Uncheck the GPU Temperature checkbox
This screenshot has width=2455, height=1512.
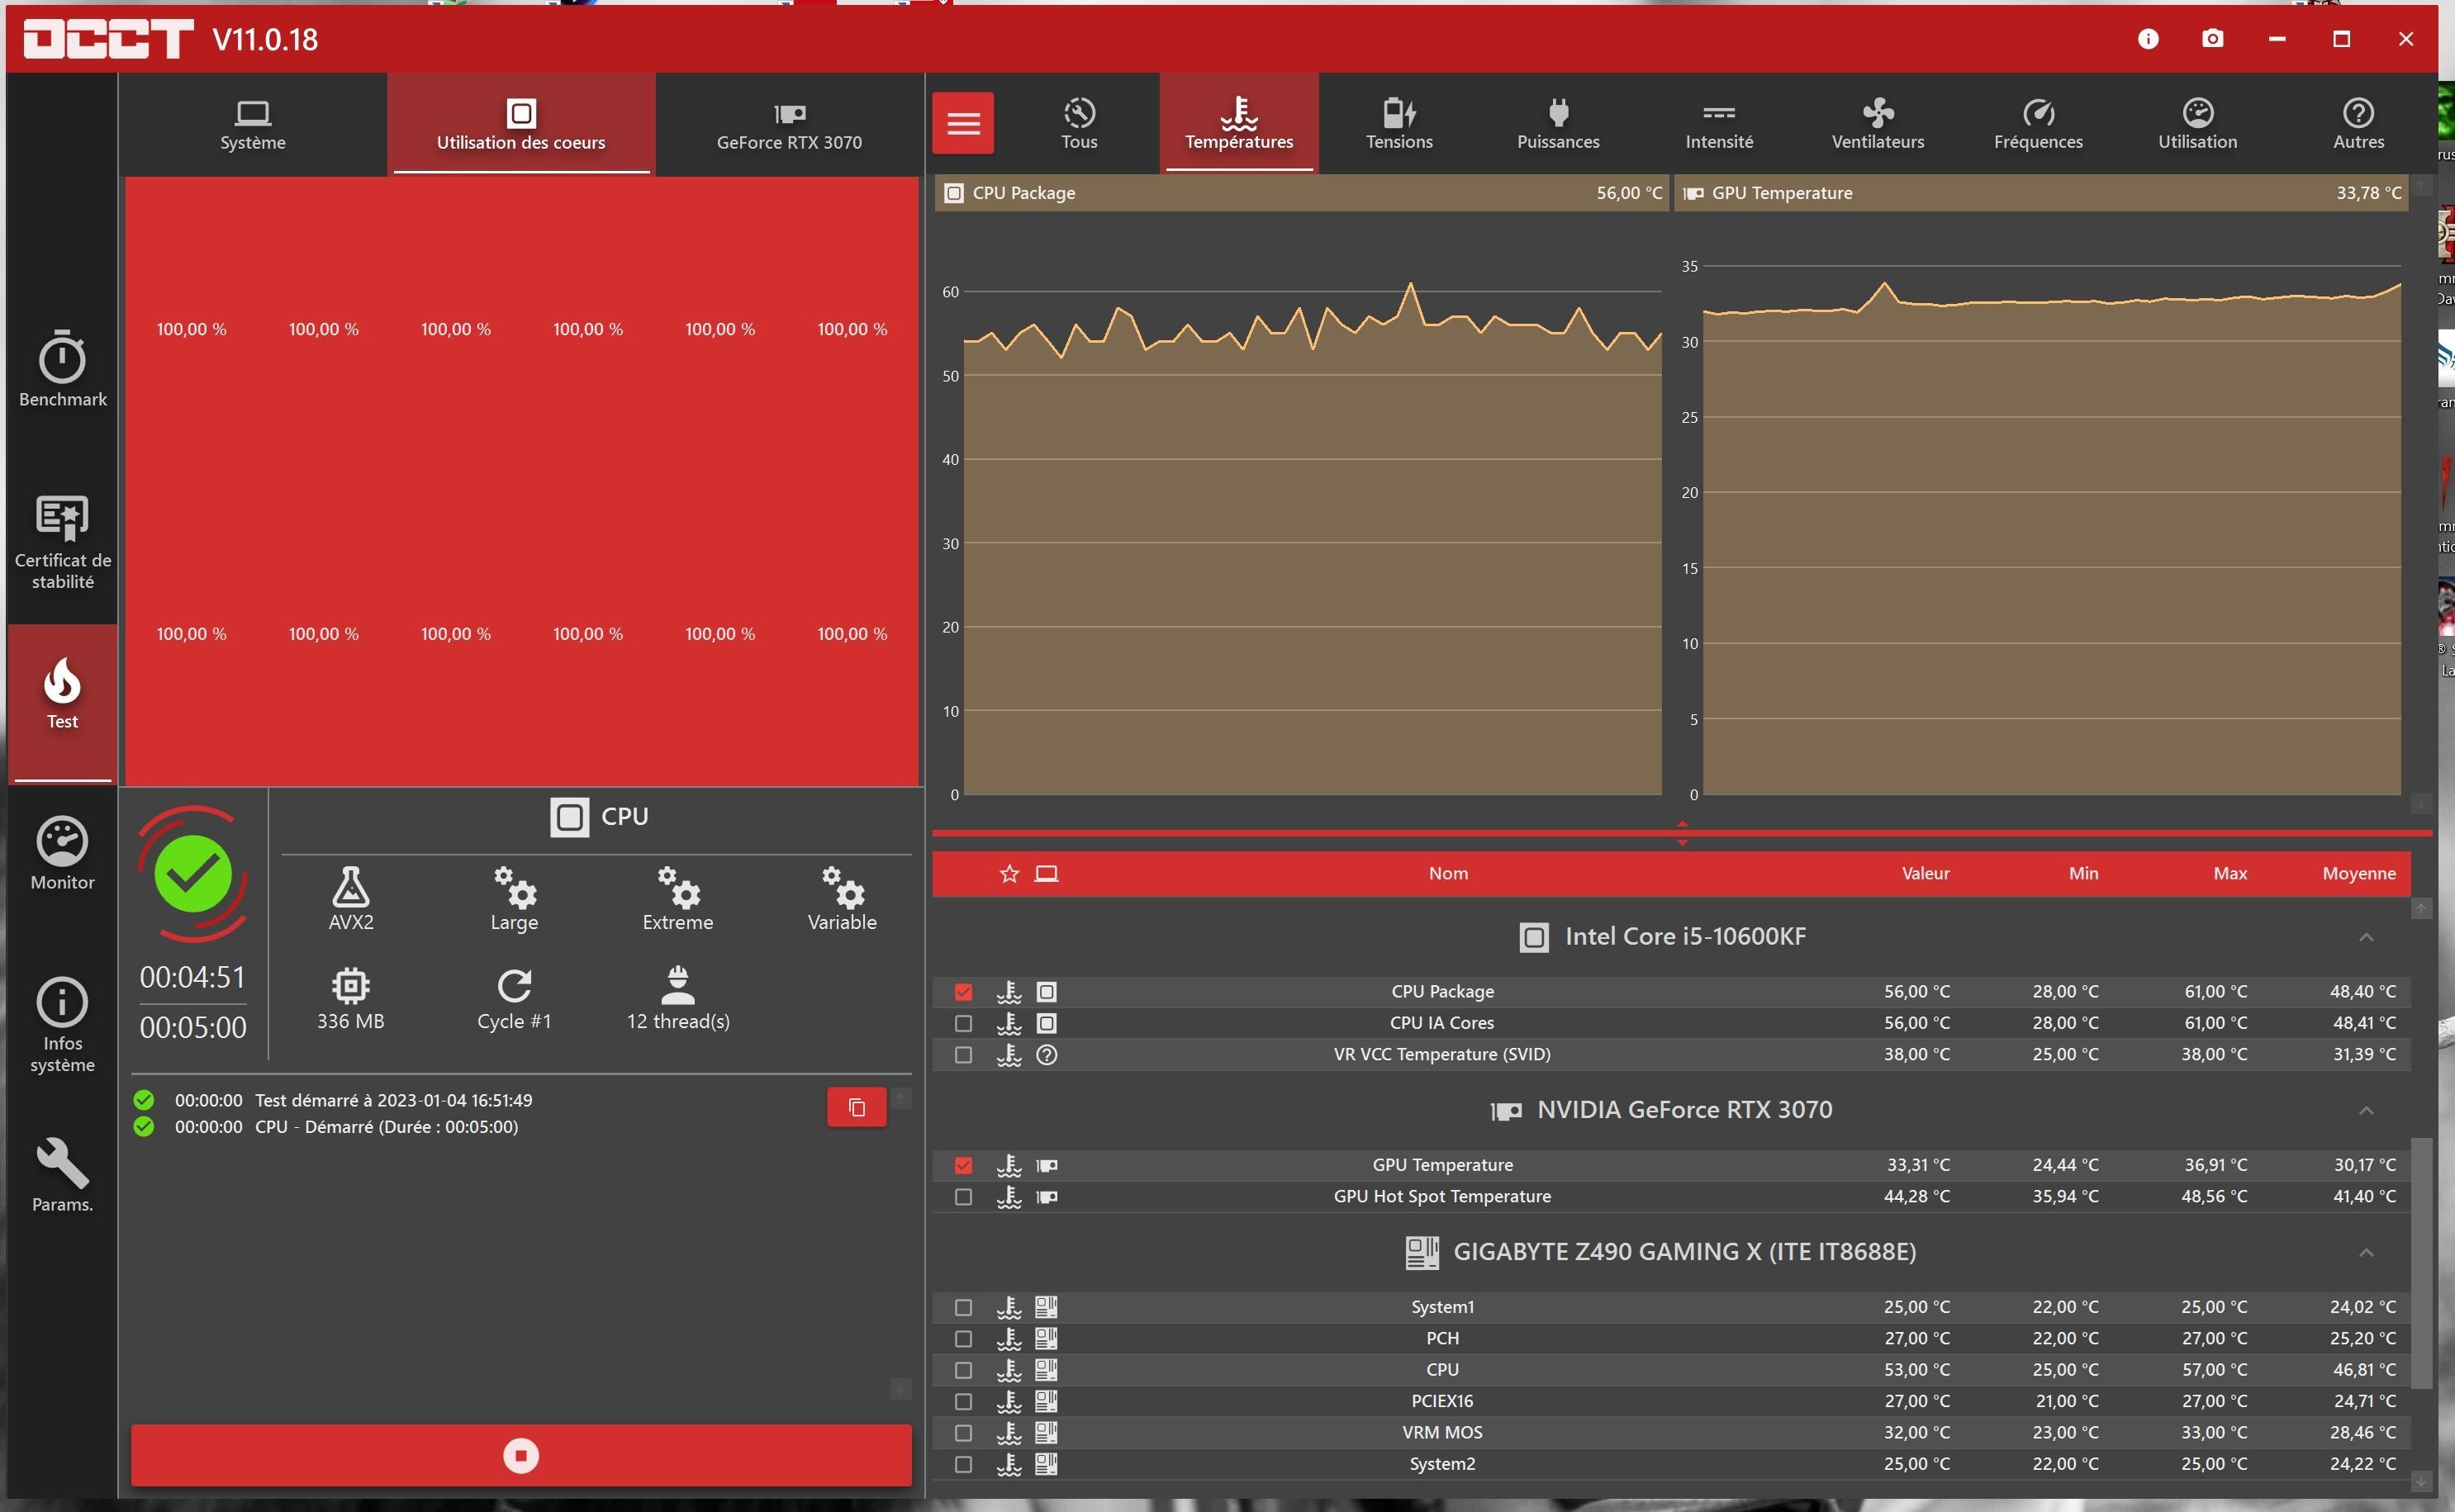pos(963,1166)
